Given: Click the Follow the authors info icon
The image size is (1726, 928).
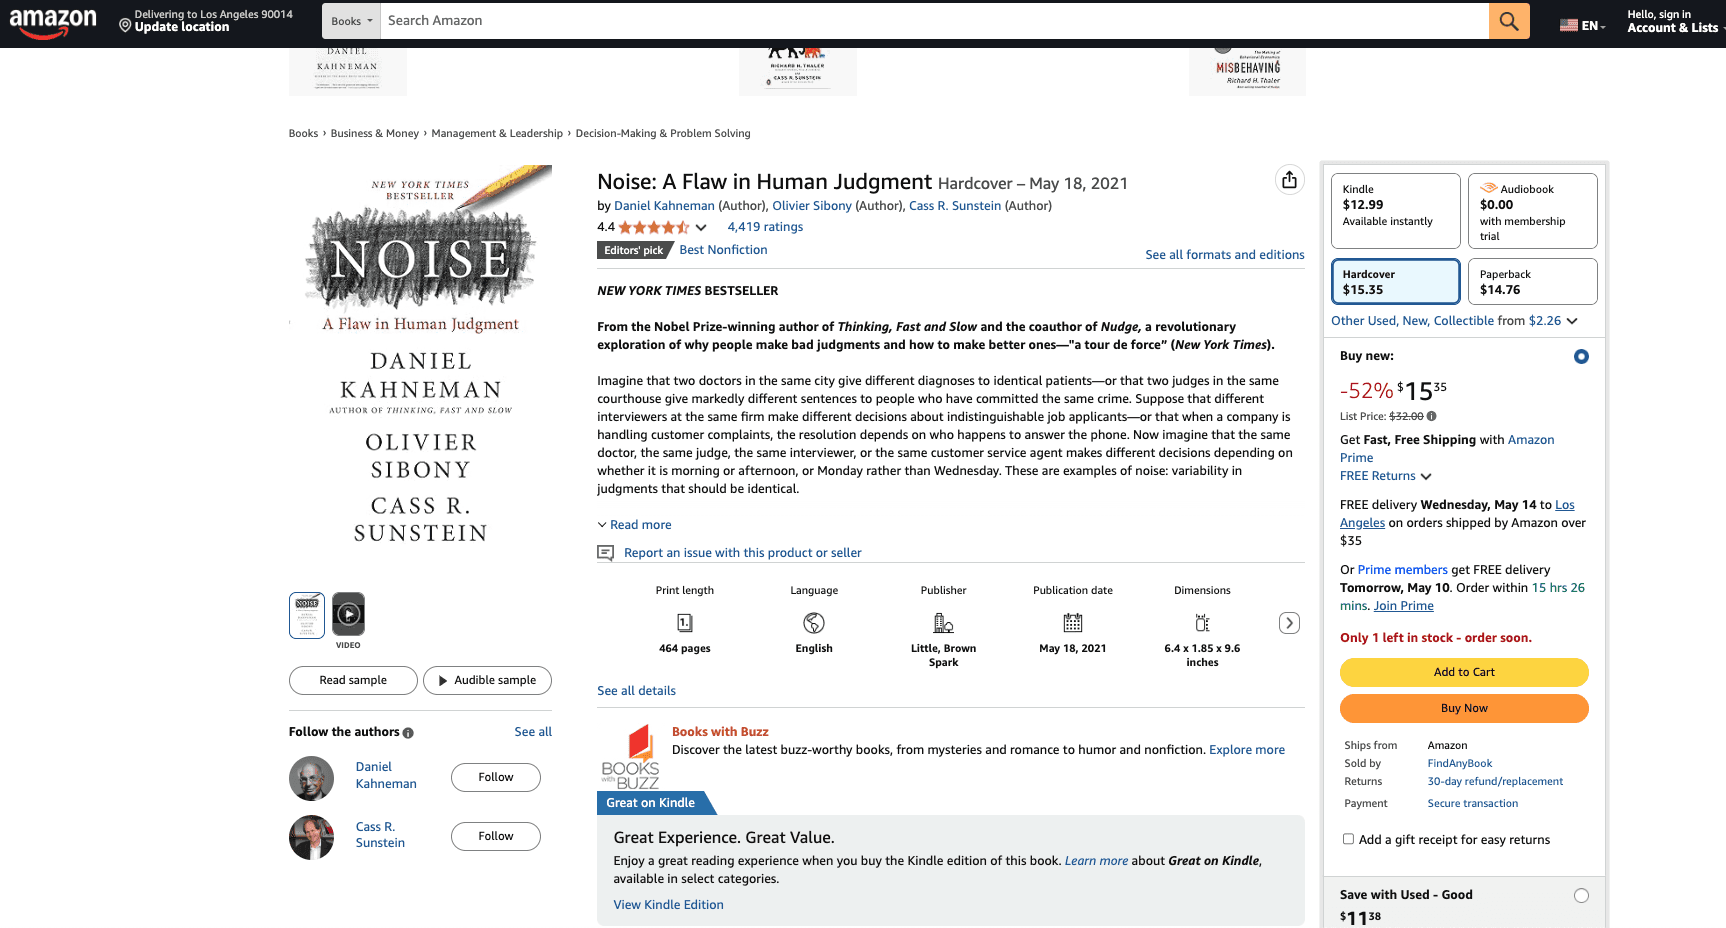Looking at the screenshot, I should click(408, 733).
